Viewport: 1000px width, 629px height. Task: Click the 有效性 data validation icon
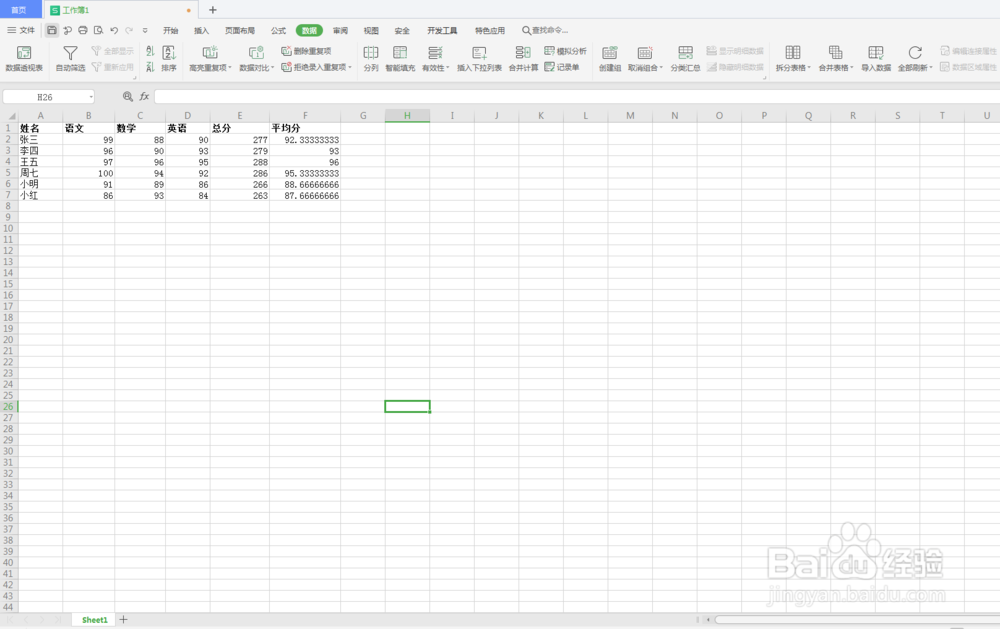tap(435, 53)
